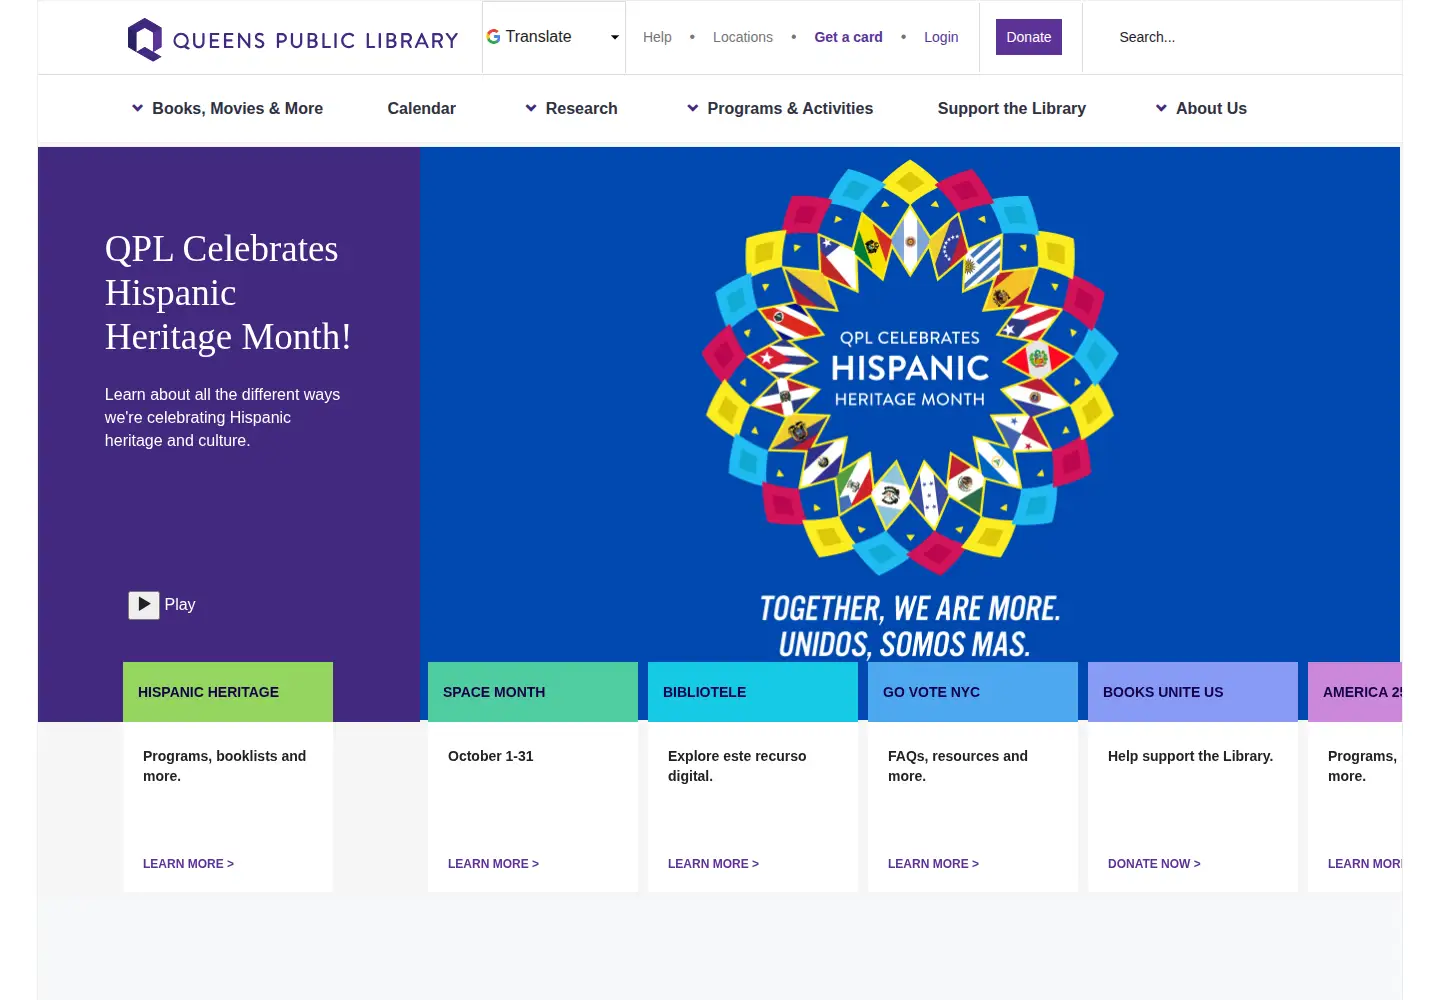Click Donate Now under Books Unite Us

(x=1154, y=864)
